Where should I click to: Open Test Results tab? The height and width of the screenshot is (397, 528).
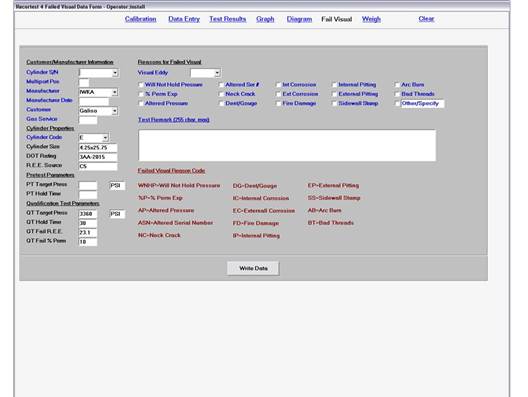coord(228,19)
